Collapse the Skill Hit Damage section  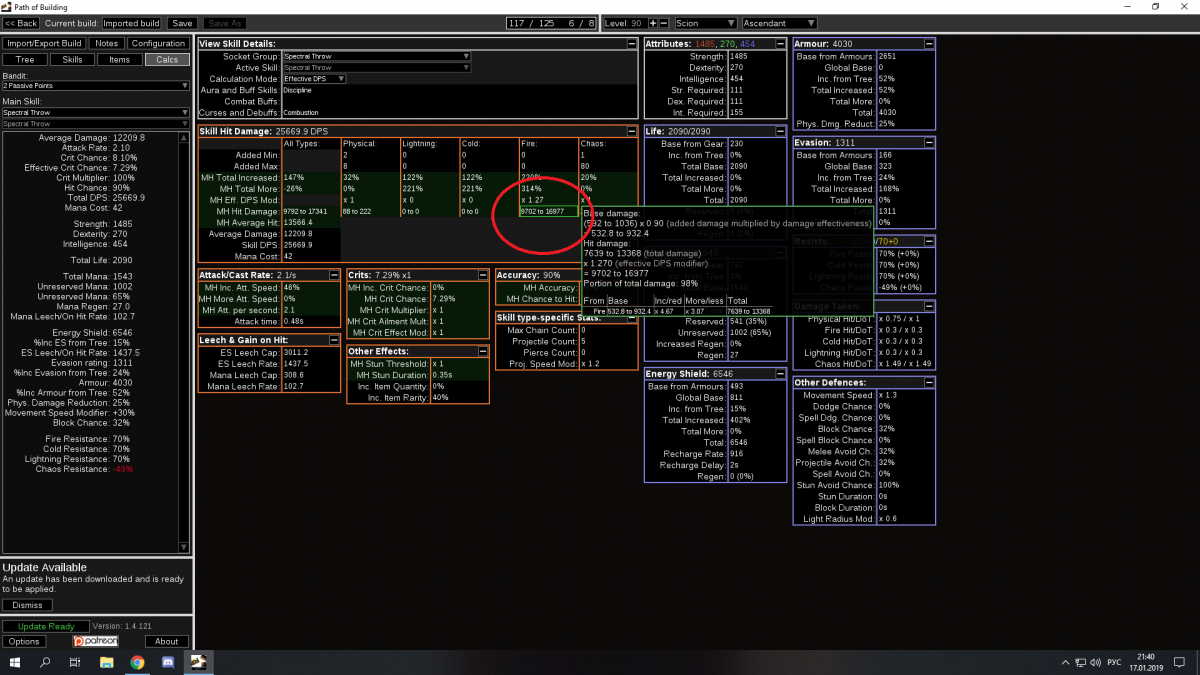pyautogui.click(x=631, y=131)
